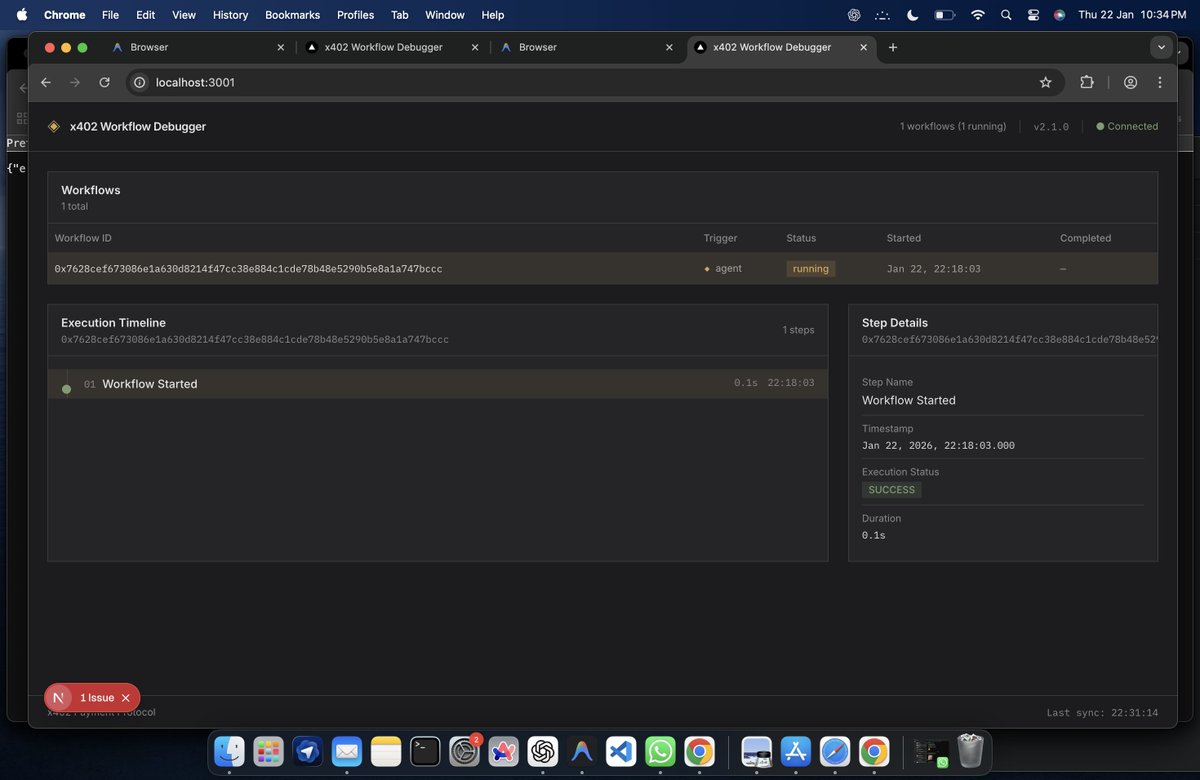Open the Chrome three-dot menu

[1160, 82]
